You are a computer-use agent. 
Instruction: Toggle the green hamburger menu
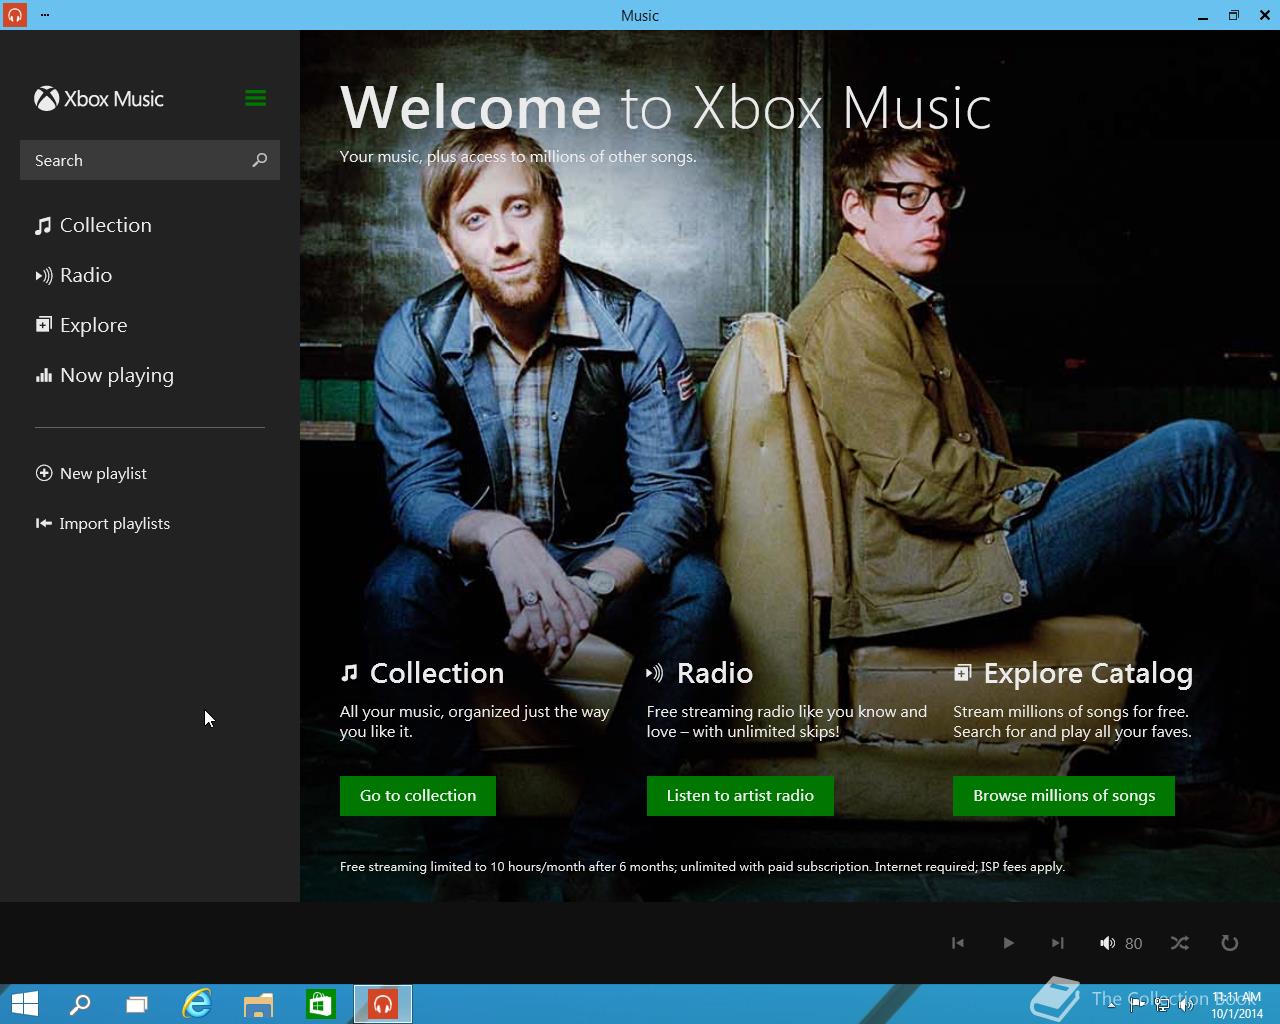pos(255,98)
